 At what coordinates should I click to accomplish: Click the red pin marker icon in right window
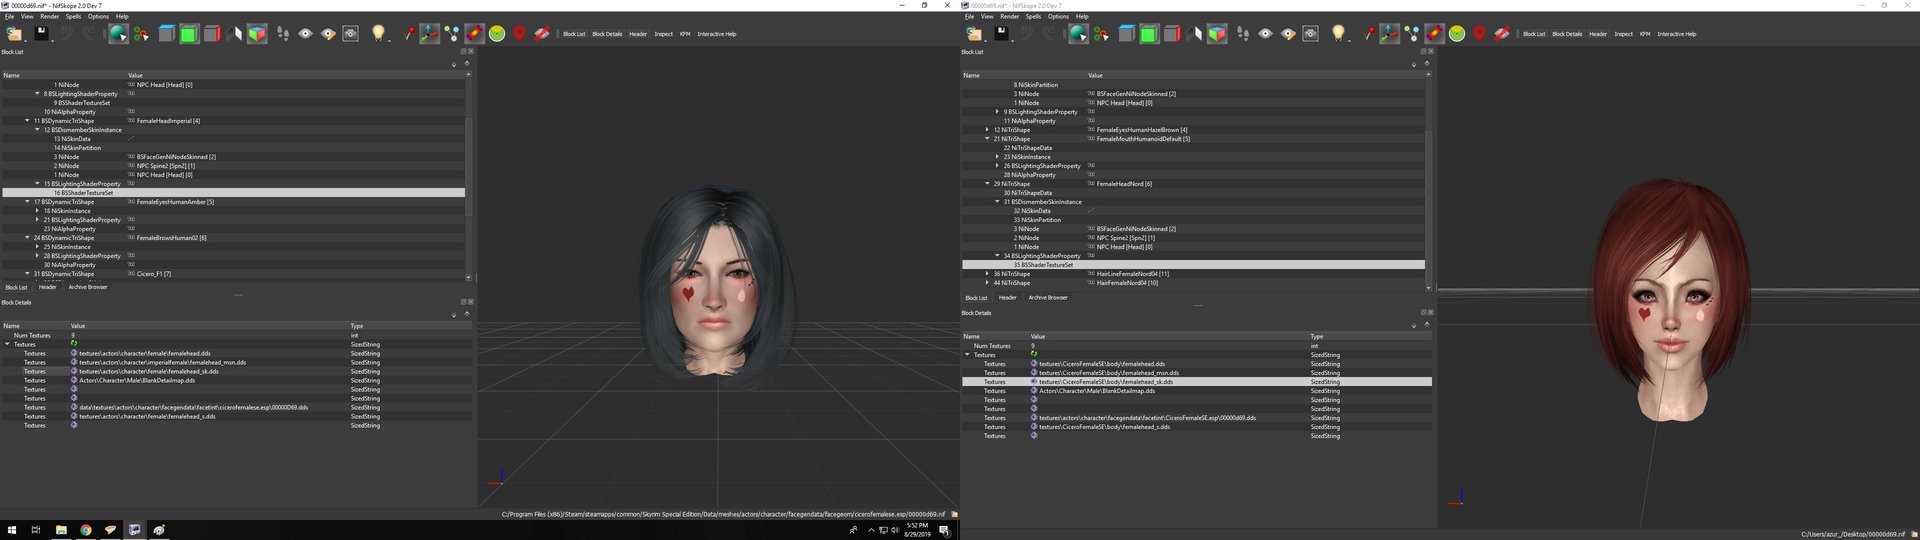pyautogui.click(x=1479, y=33)
